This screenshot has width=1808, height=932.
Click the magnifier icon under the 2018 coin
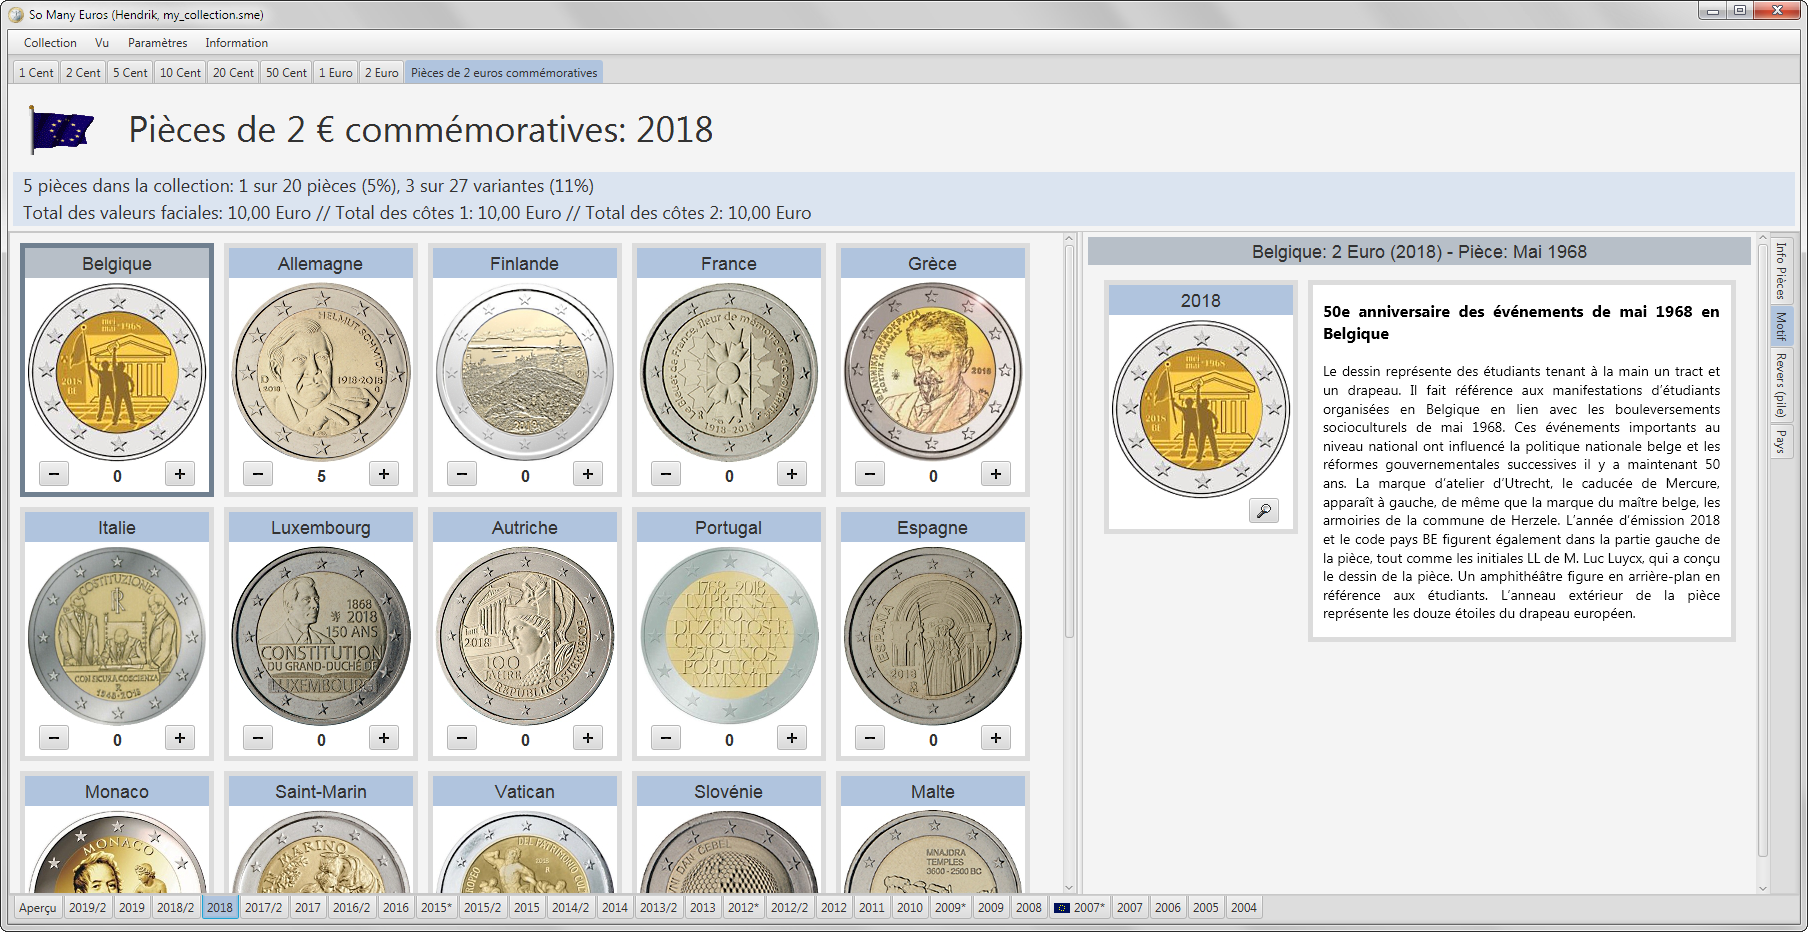pyautogui.click(x=1264, y=511)
